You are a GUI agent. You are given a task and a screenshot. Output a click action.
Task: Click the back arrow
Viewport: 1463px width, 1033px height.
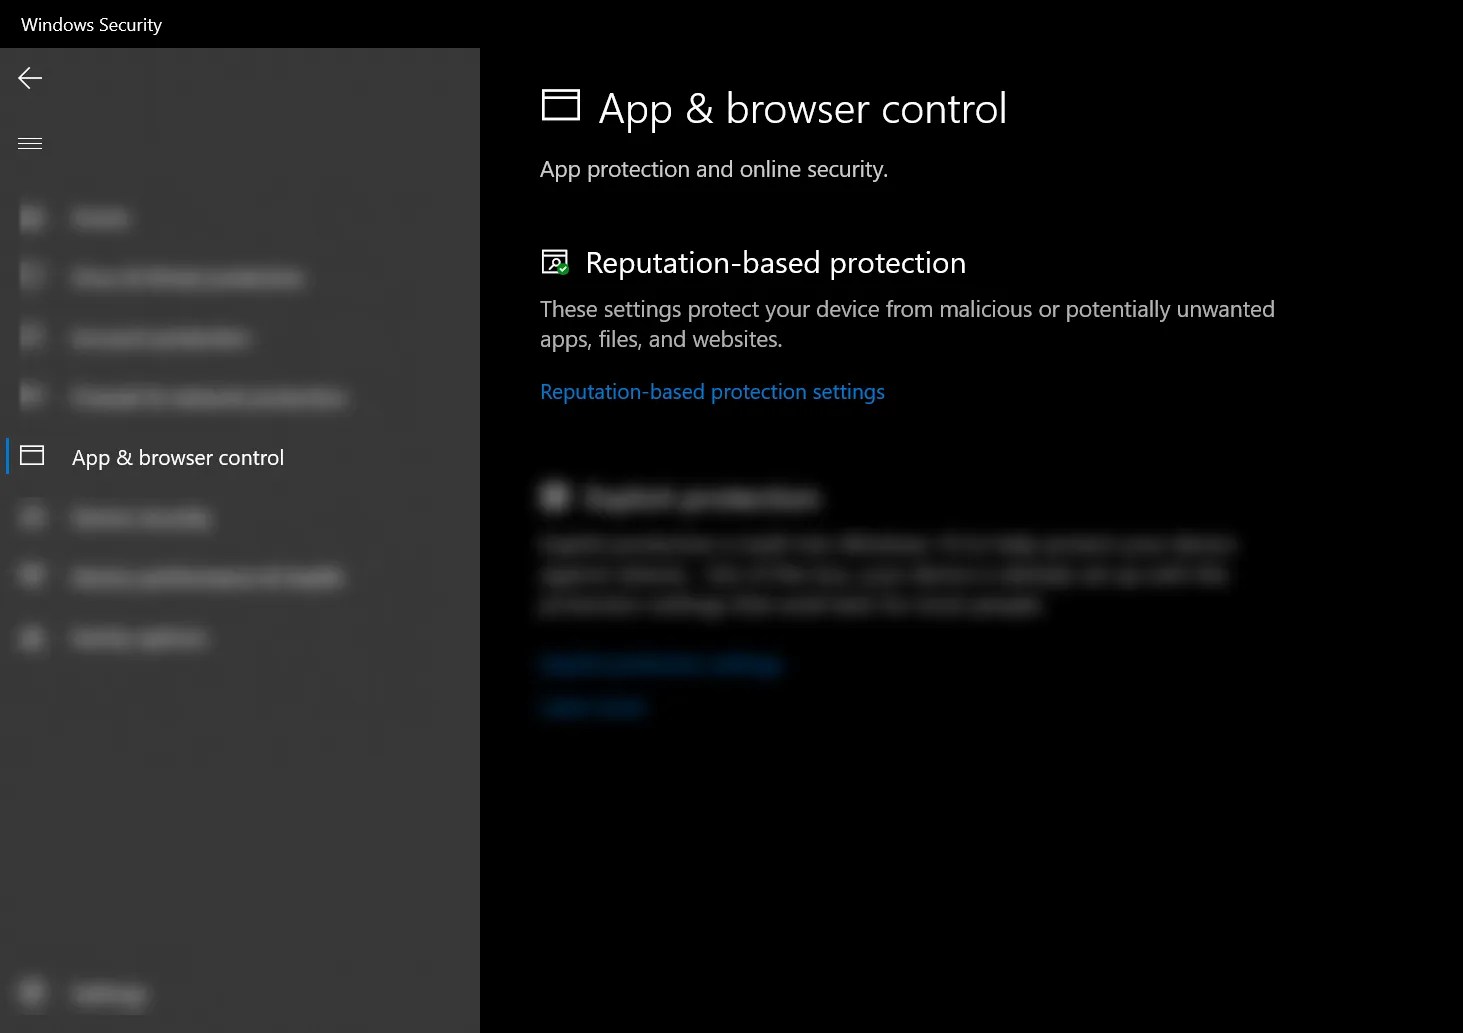click(30, 77)
